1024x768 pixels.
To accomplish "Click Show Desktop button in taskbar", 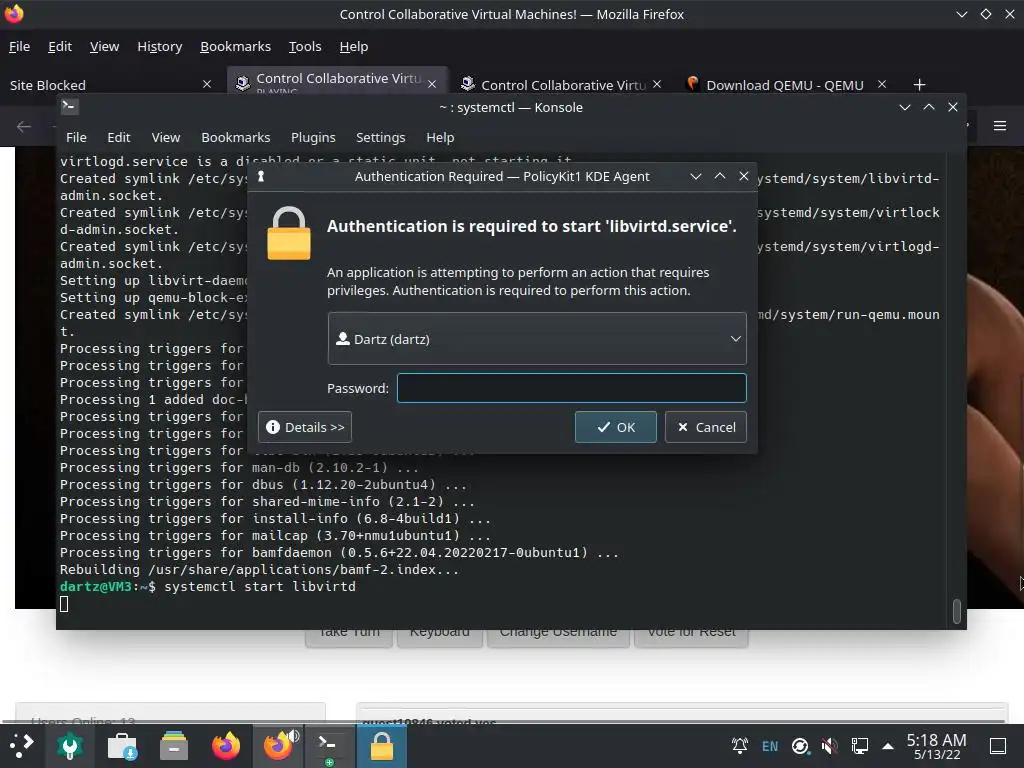I will [x=998, y=746].
